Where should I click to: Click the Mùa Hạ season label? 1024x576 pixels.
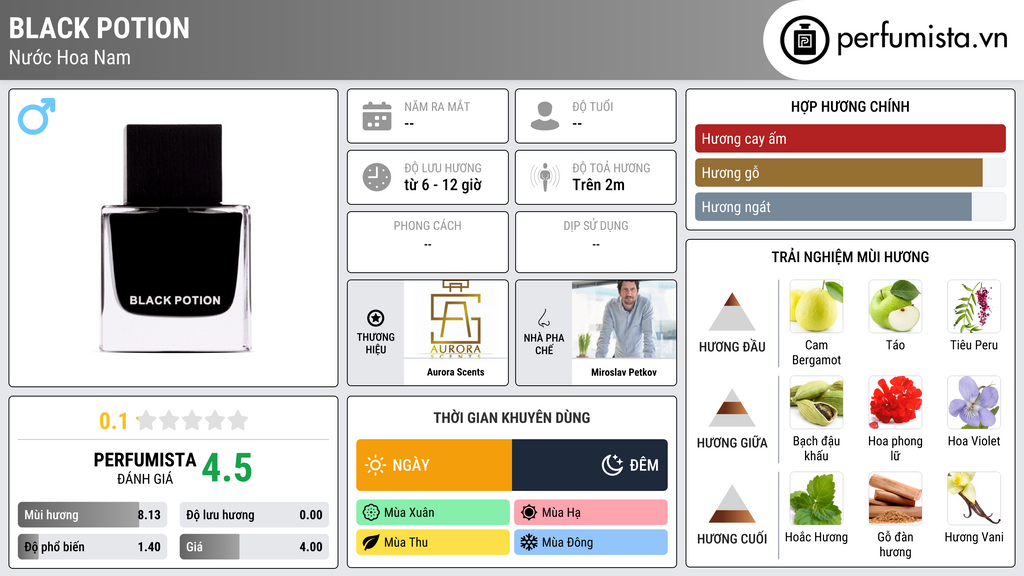[591, 513]
